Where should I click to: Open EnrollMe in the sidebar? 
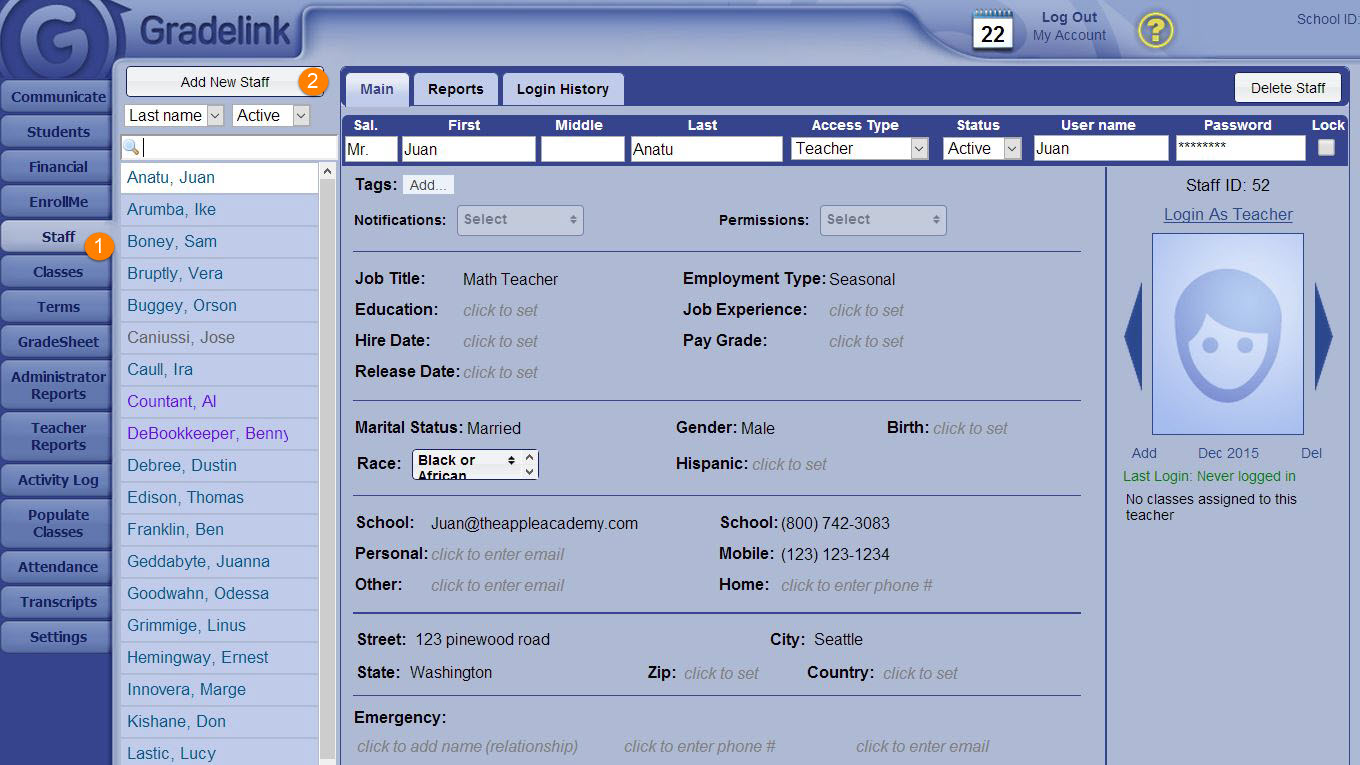point(57,202)
